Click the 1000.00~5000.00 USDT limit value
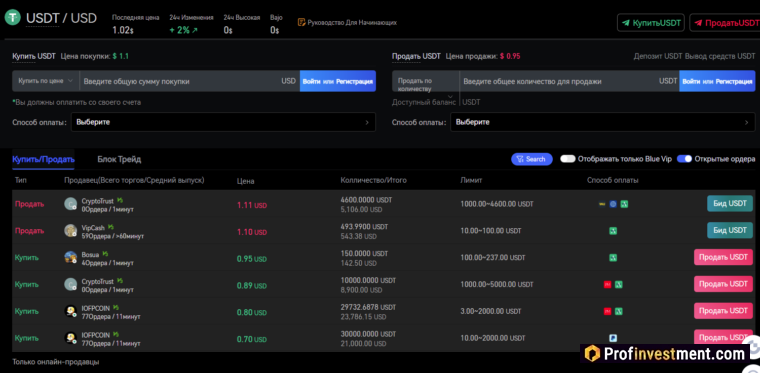 point(497,284)
